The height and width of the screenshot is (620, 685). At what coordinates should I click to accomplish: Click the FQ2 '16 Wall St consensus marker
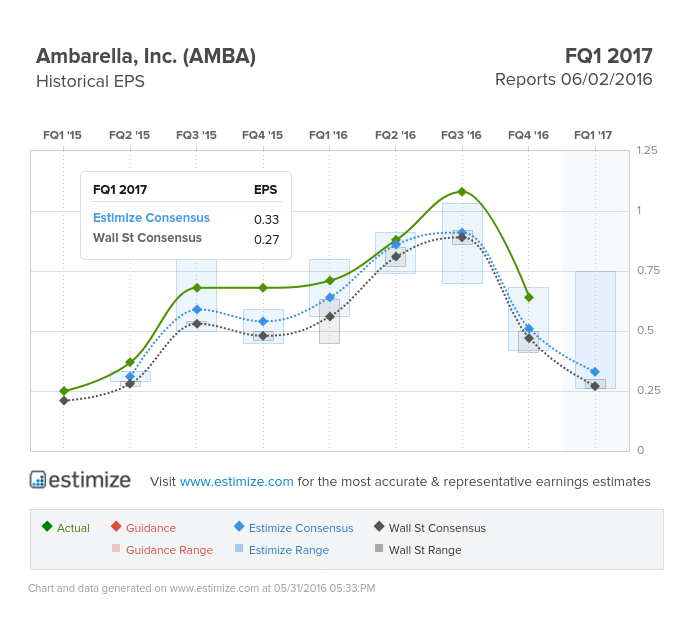pos(396,256)
